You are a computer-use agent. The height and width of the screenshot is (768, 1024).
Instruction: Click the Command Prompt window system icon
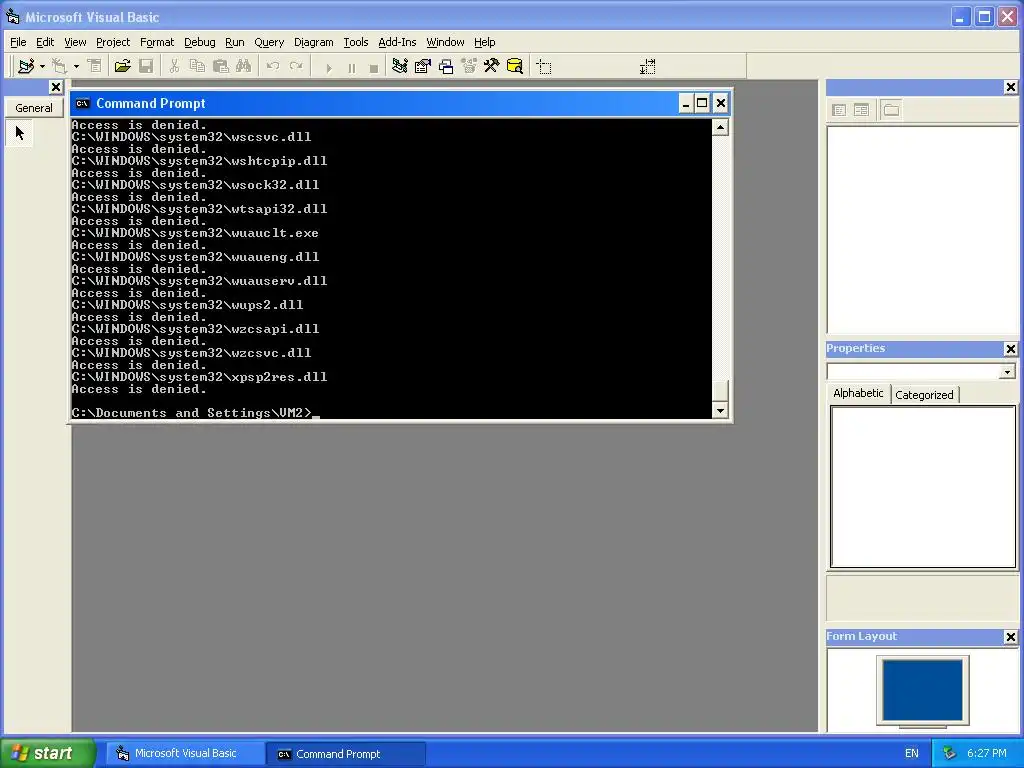click(82, 103)
